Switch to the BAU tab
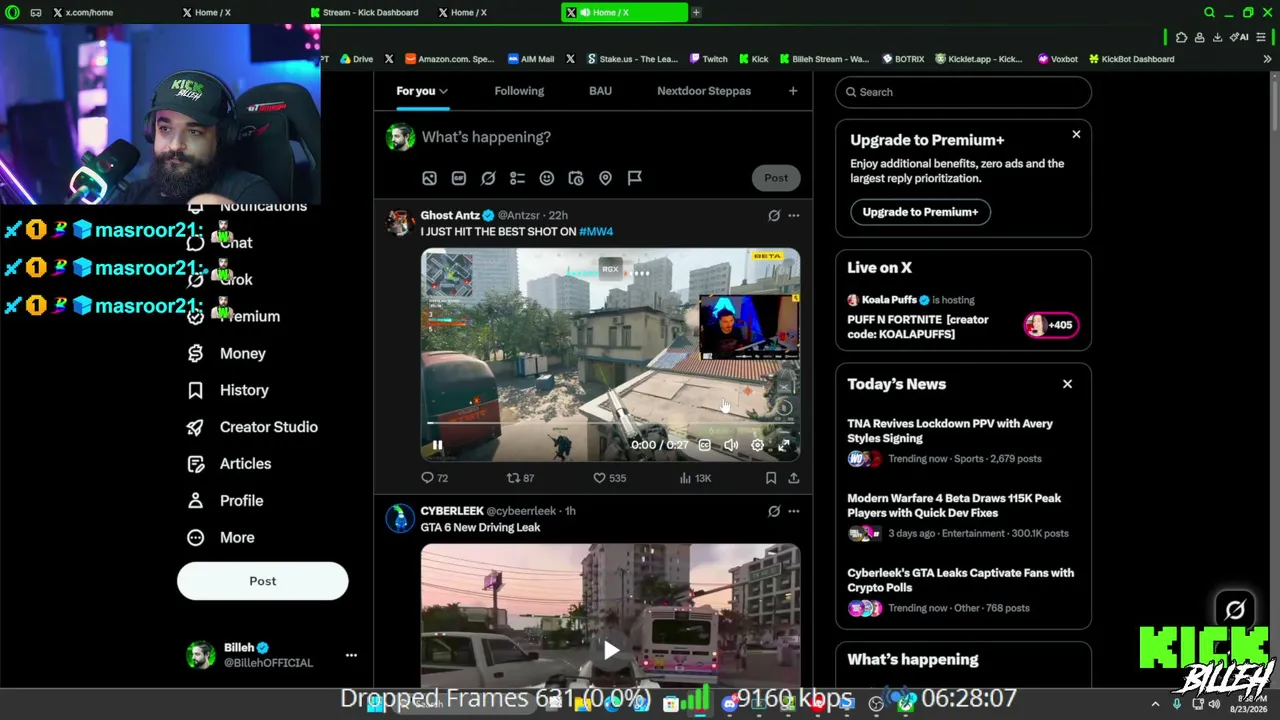The width and height of the screenshot is (1280, 720). (600, 91)
